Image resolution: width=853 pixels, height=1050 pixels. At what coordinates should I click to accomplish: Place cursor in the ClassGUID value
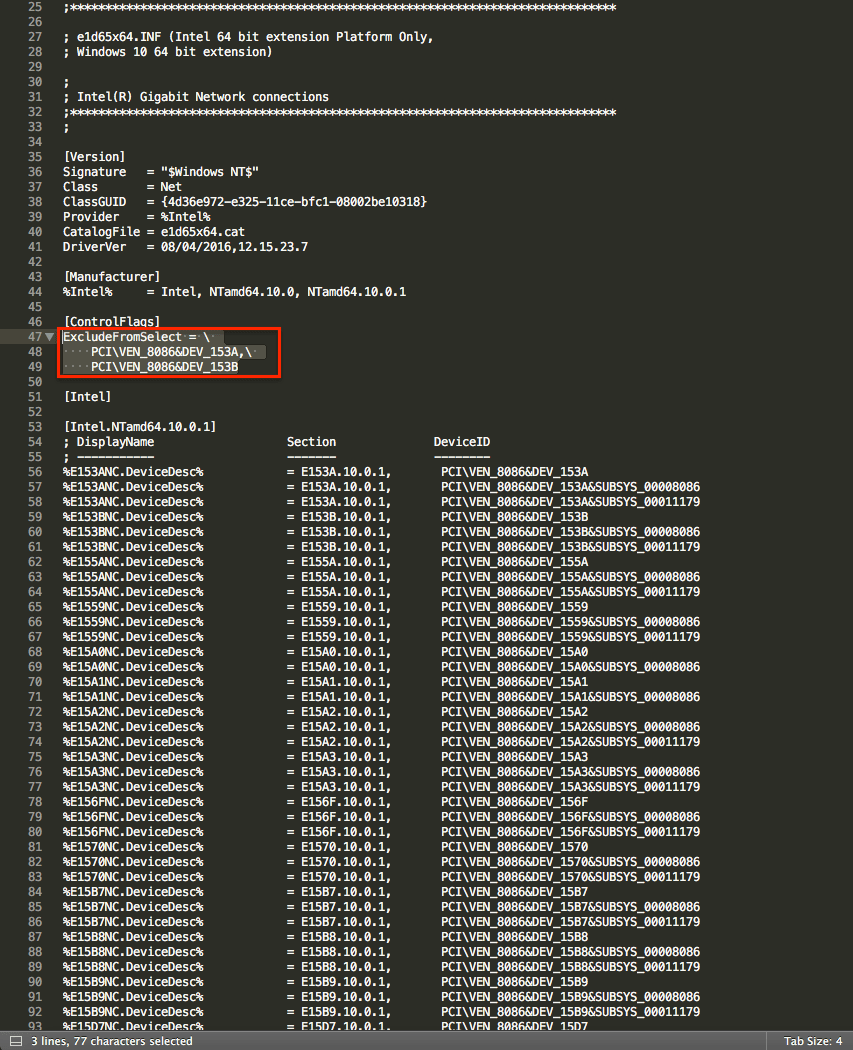pos(286,202)
